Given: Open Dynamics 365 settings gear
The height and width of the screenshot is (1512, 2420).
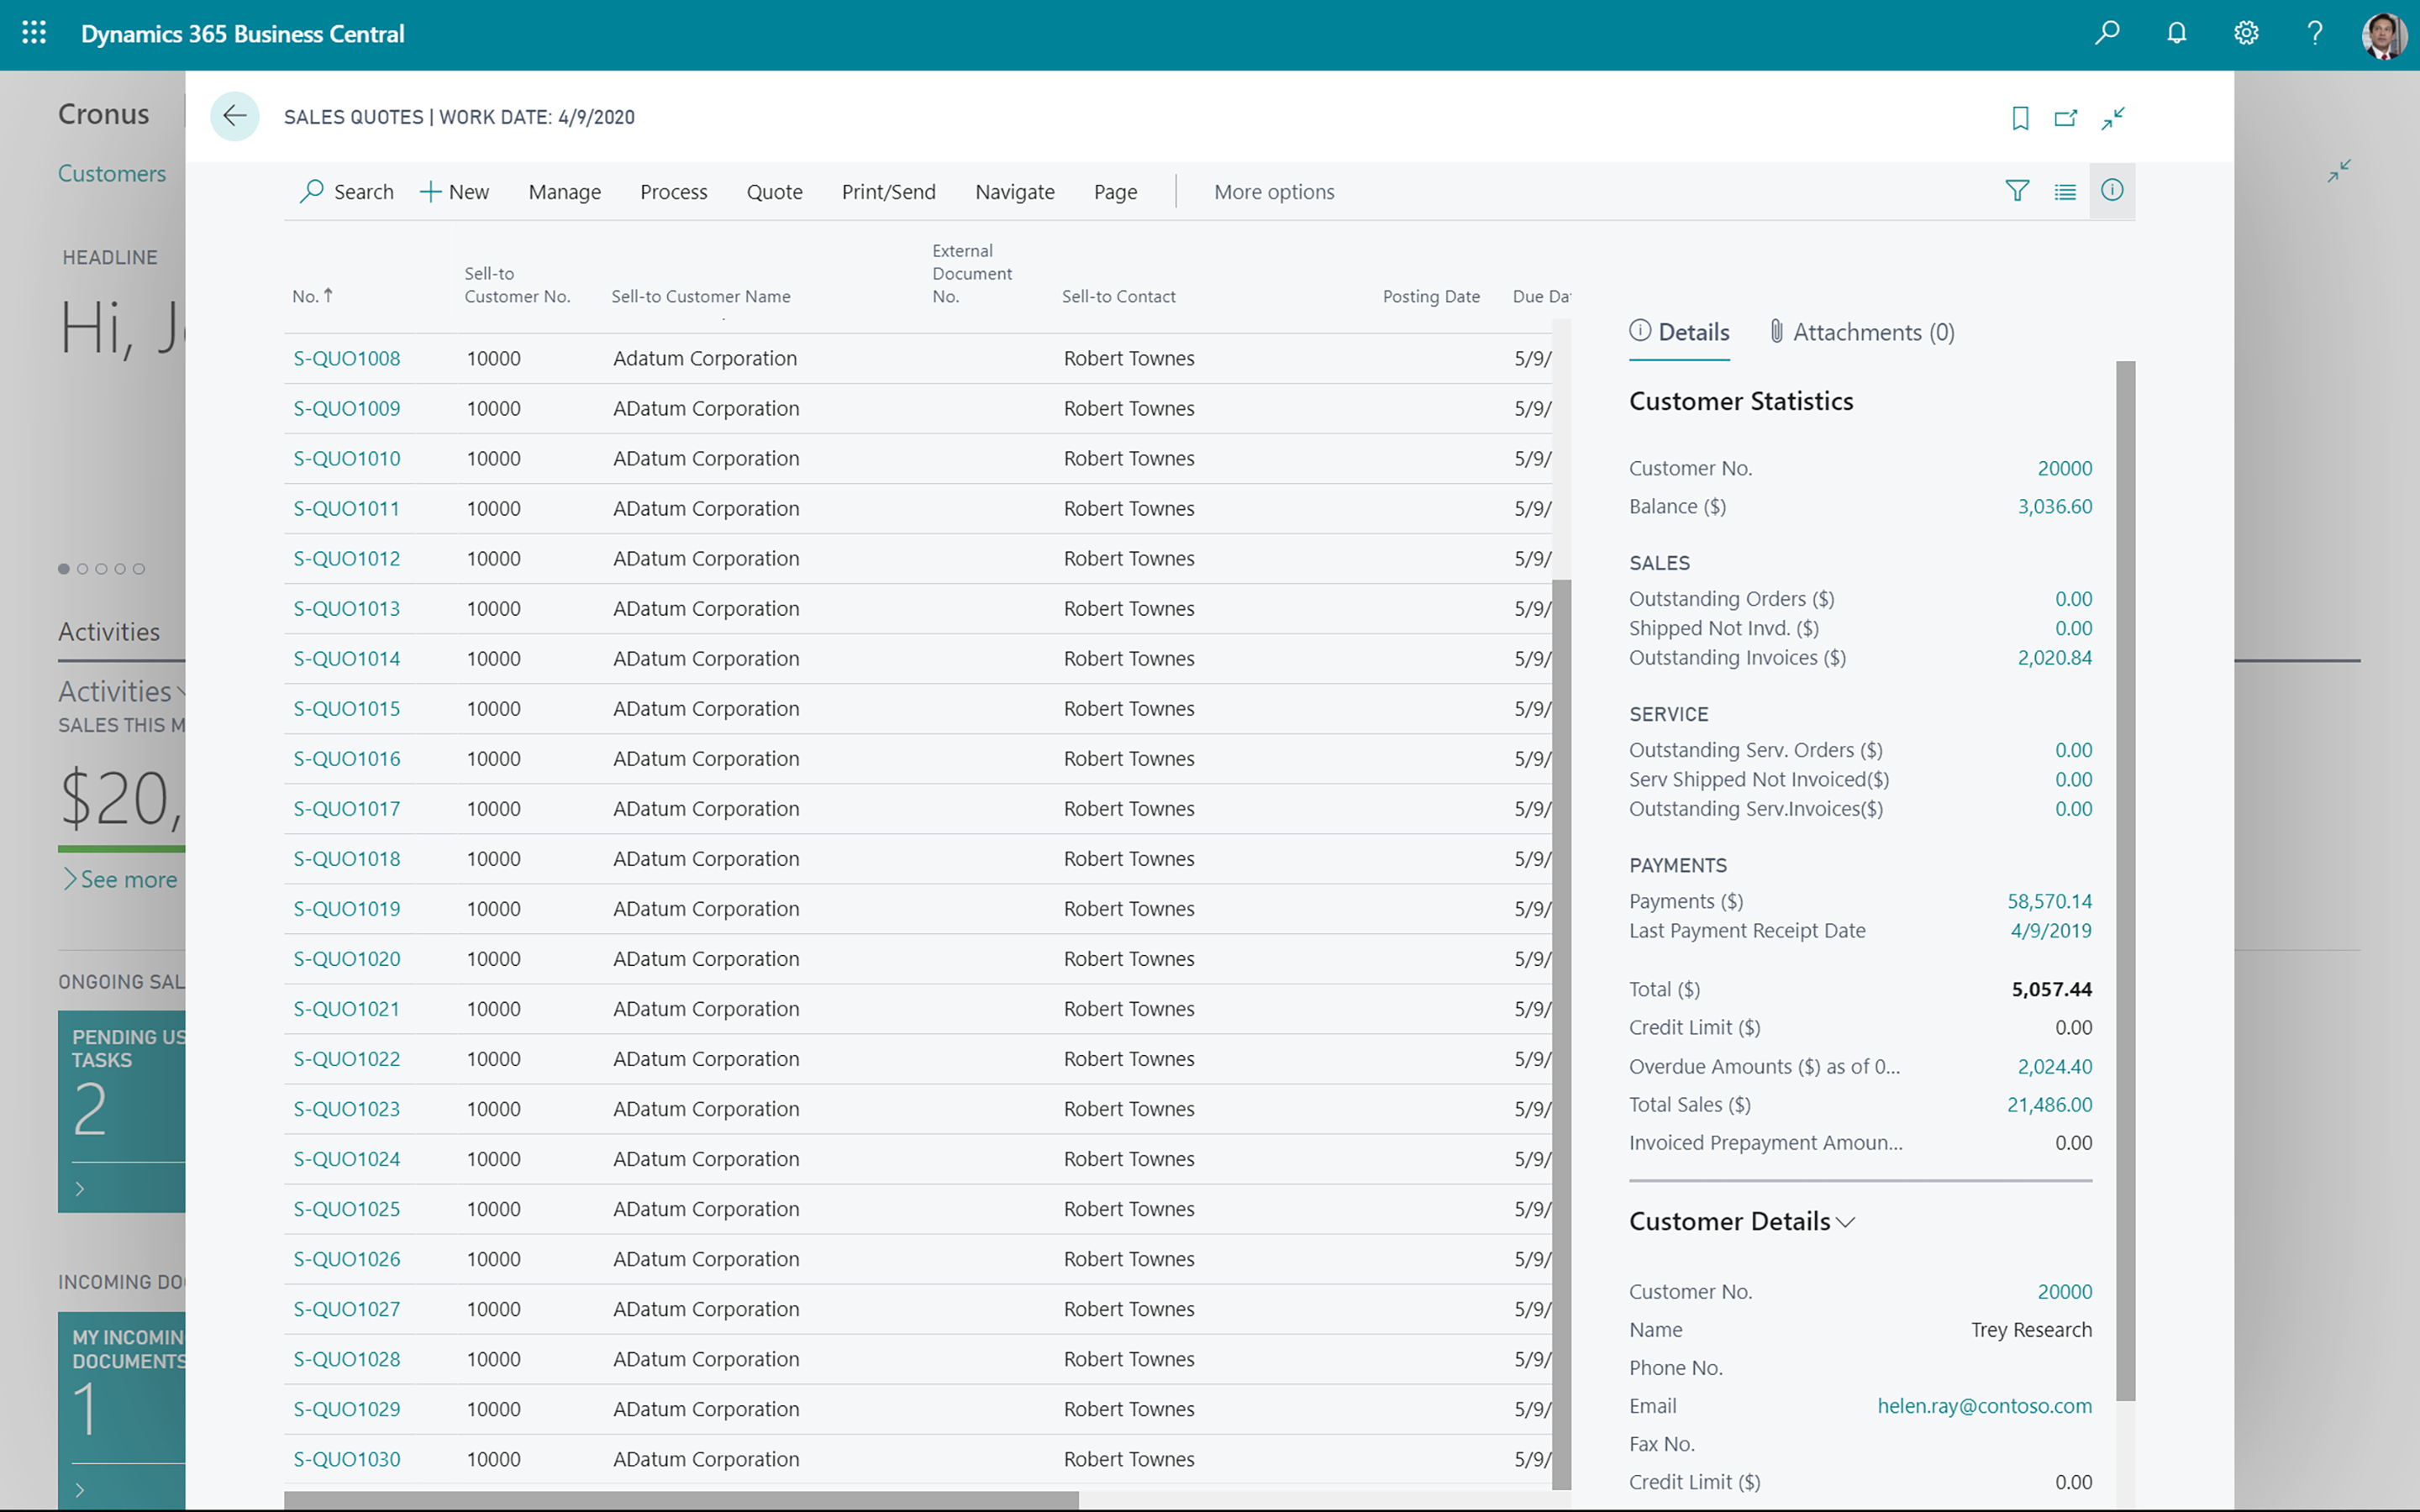Looking at the screenshot, I should 2245,33.
